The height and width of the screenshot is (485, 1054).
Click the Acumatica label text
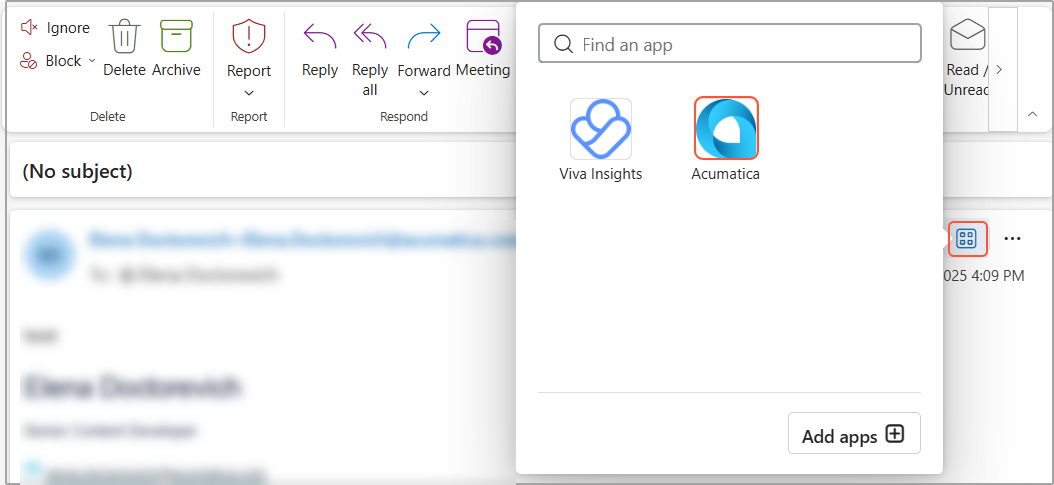[726, 174]
